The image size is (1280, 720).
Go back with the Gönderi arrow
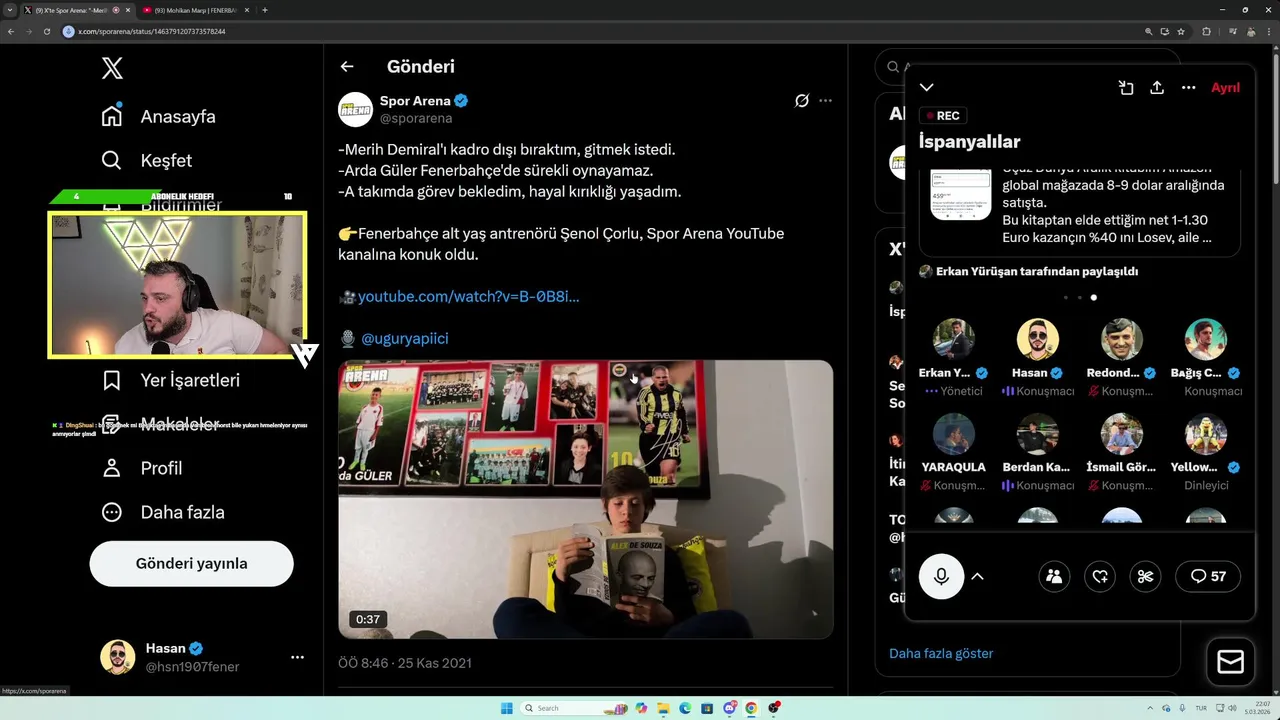pos(347,66)
